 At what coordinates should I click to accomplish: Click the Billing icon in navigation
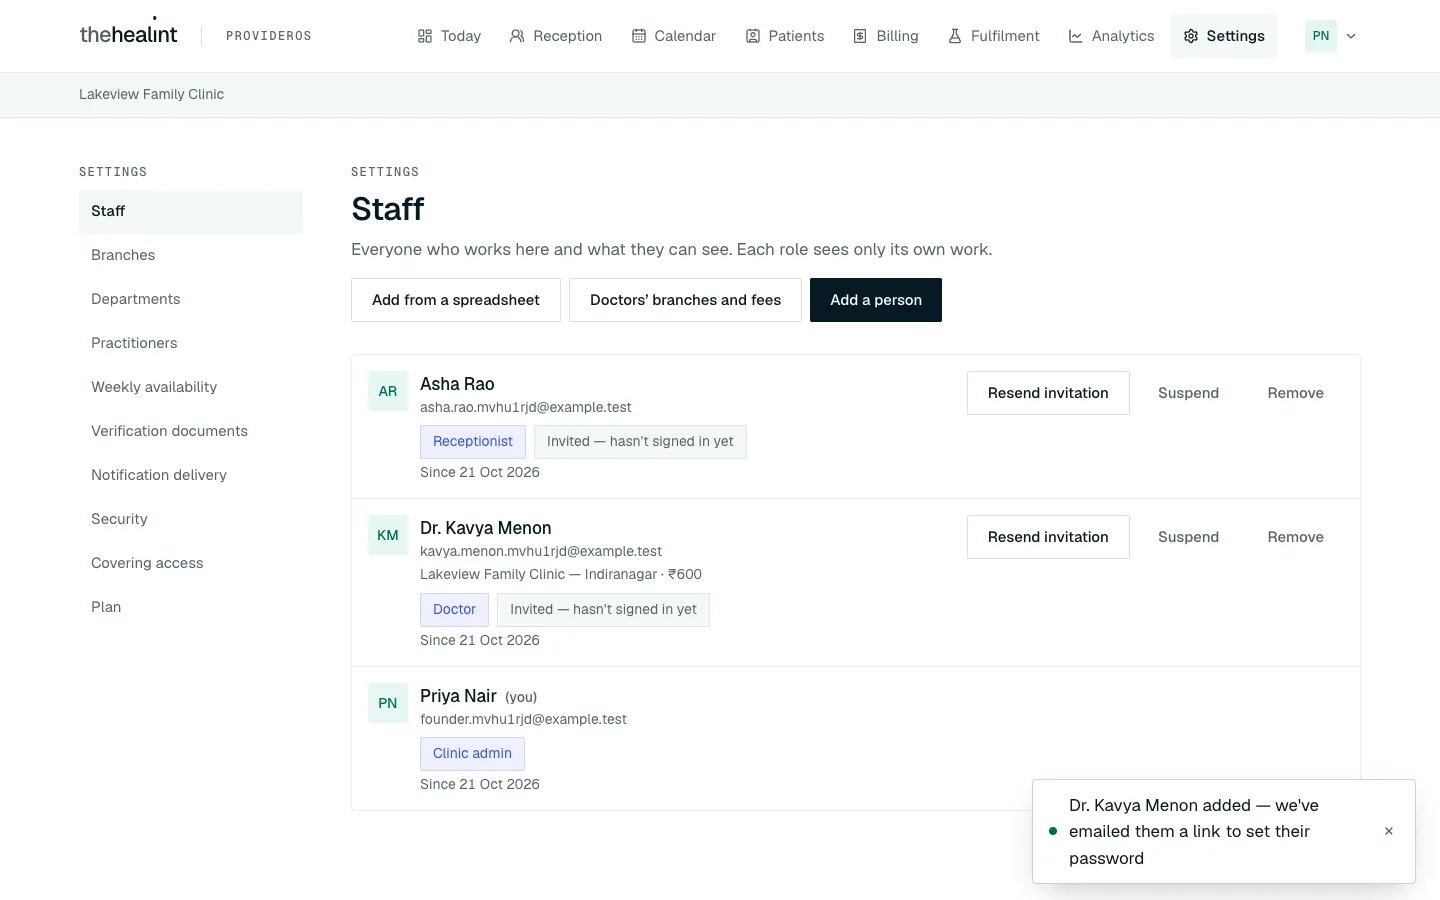(x=860, y=36)
